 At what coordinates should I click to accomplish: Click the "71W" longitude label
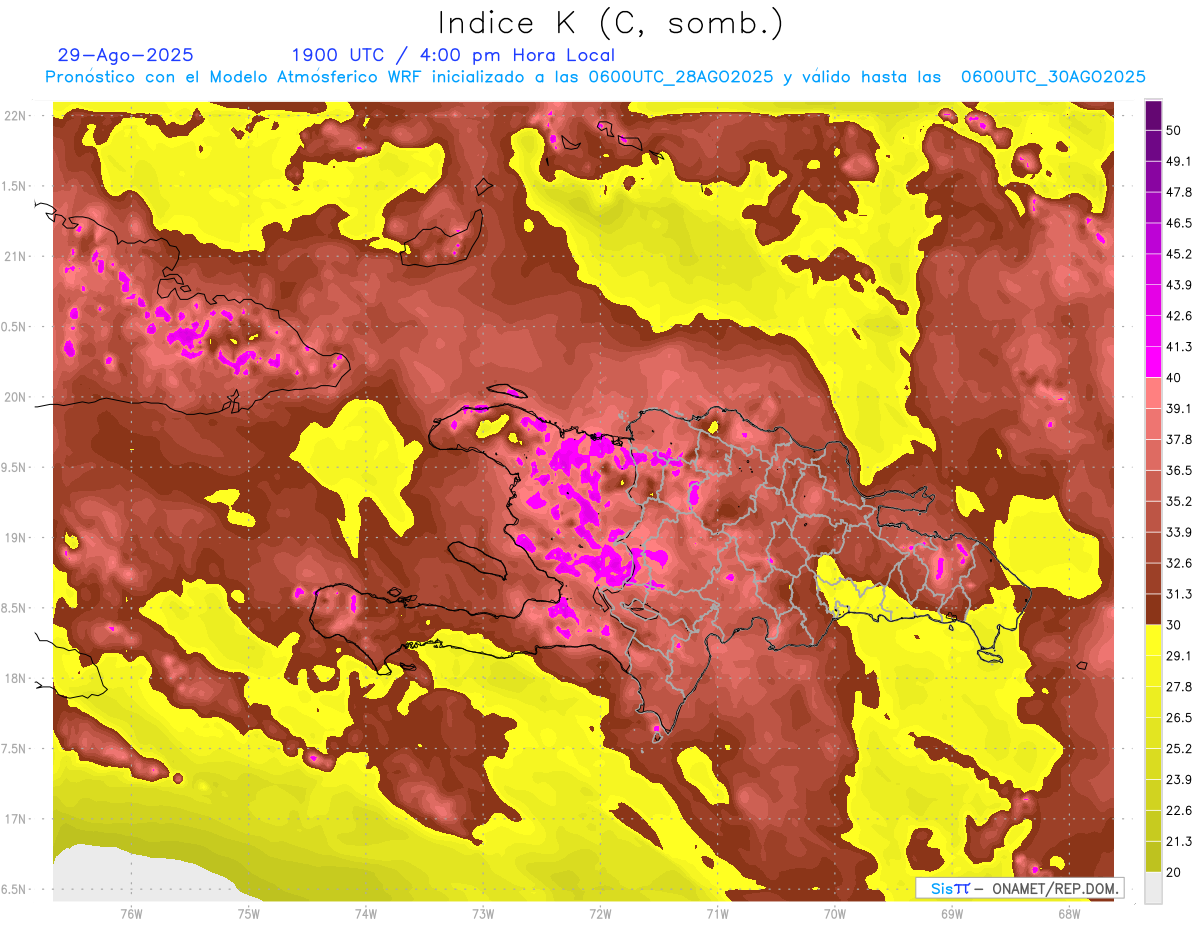click(x=717, y=913)
